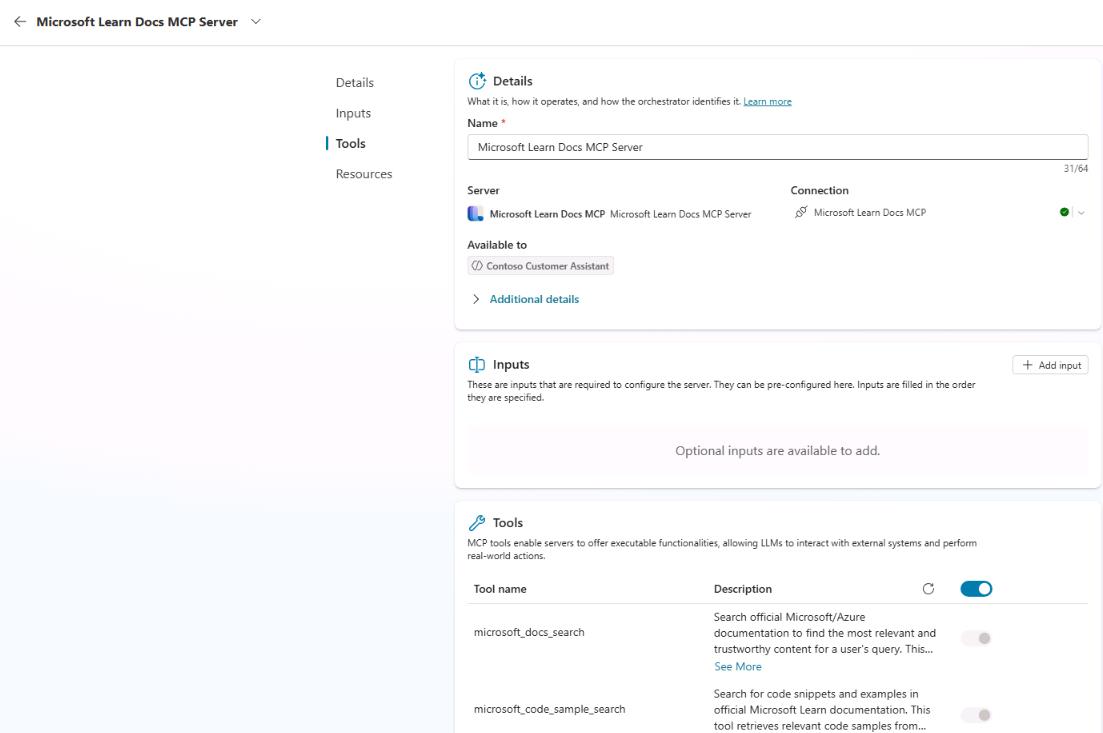
Task: Select Resources in side navigation
Action: [363, 174]
